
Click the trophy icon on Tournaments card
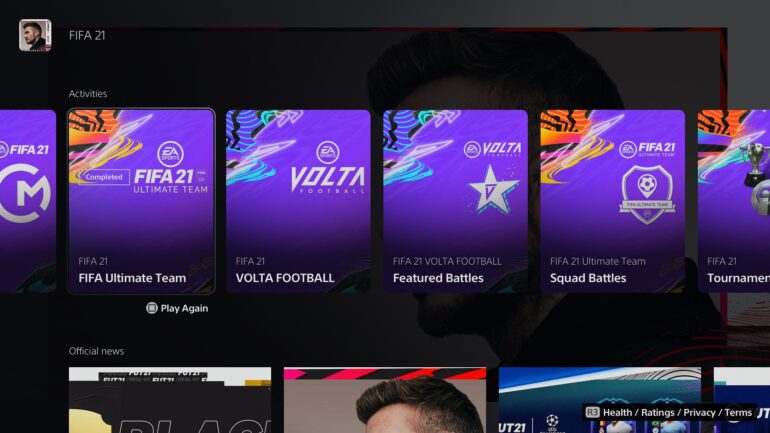click(x=755, y=165)
